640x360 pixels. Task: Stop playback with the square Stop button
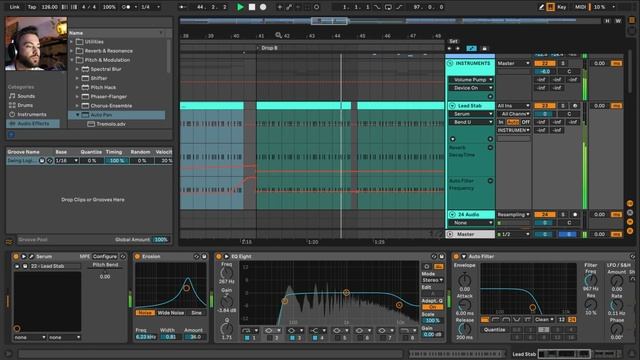click(x=252, y=7)
